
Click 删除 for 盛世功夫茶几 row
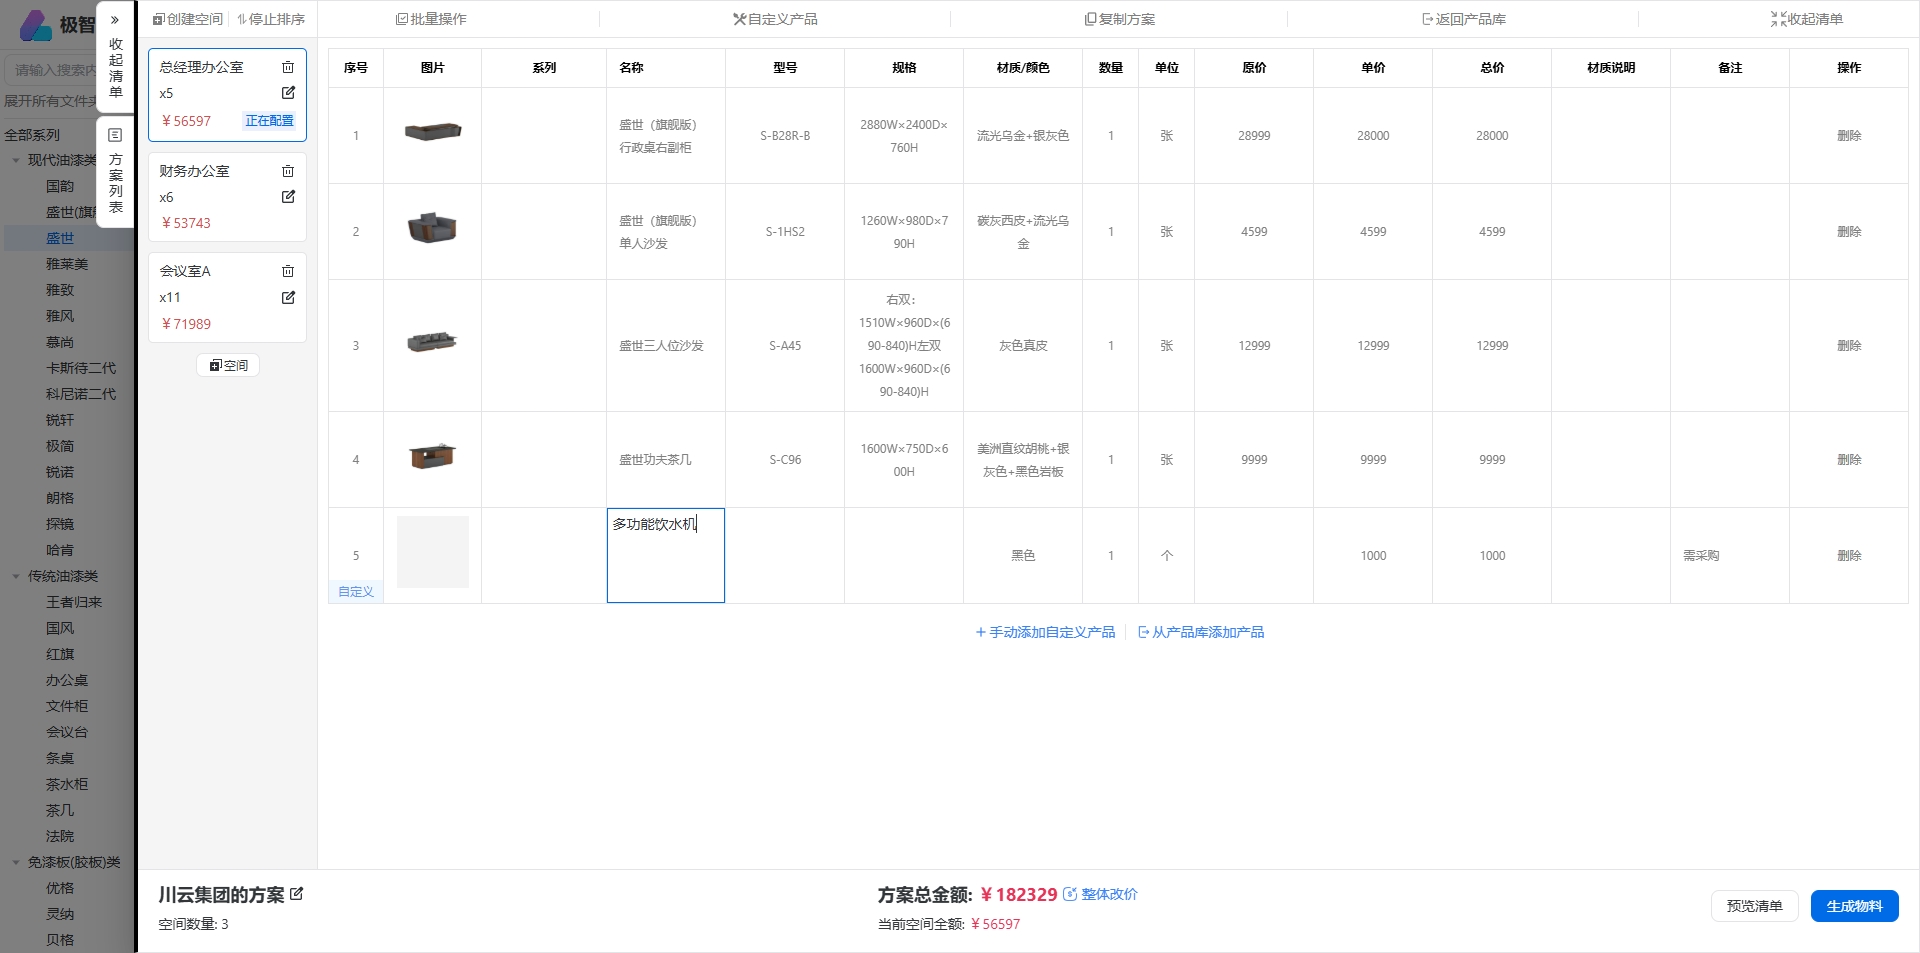coord(1848,460)
